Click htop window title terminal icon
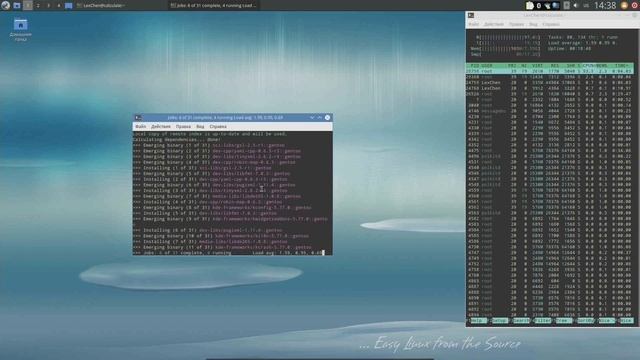The height and width of the screenshot is (360, 640). coord(471,16)
